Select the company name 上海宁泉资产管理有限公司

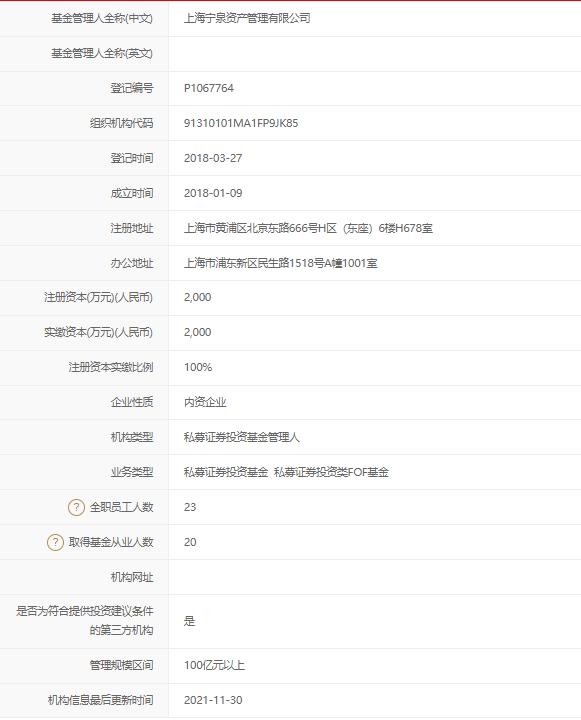pyautogui.click(x=247, y=18)
